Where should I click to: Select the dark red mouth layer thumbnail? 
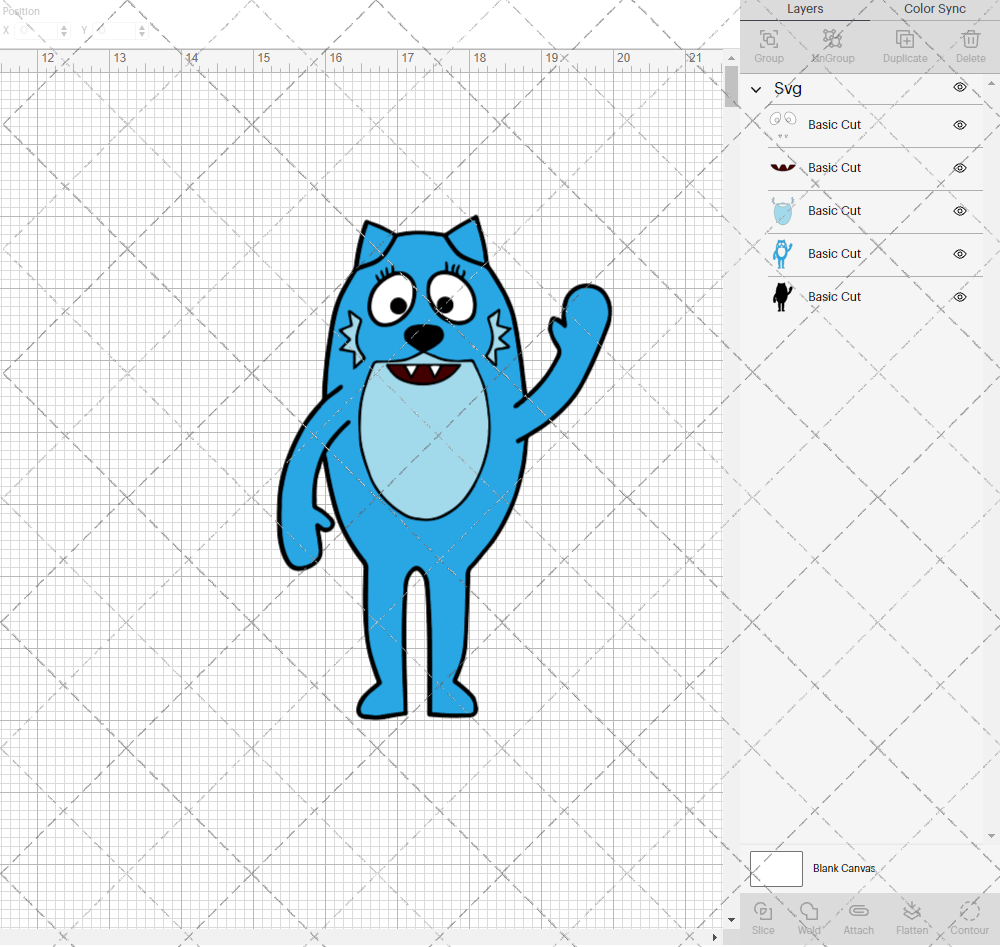click(783, 168)
